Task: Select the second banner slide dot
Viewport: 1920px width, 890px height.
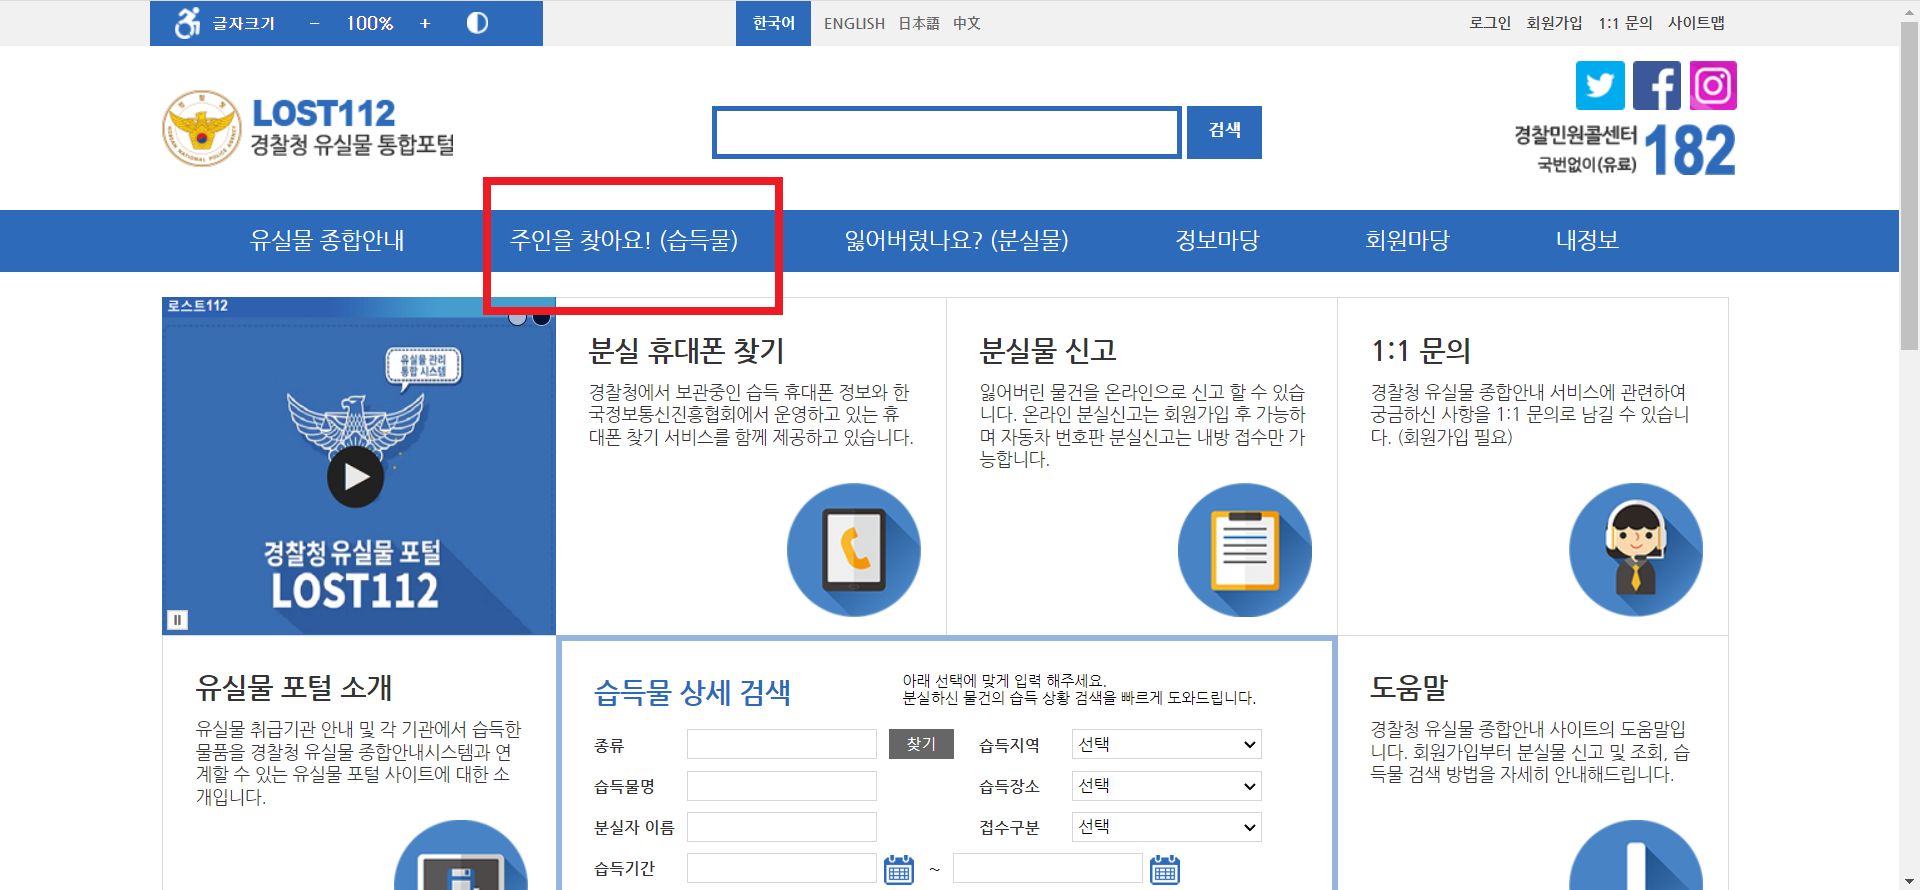Action: pyautogui.click(x=541, y=317)
